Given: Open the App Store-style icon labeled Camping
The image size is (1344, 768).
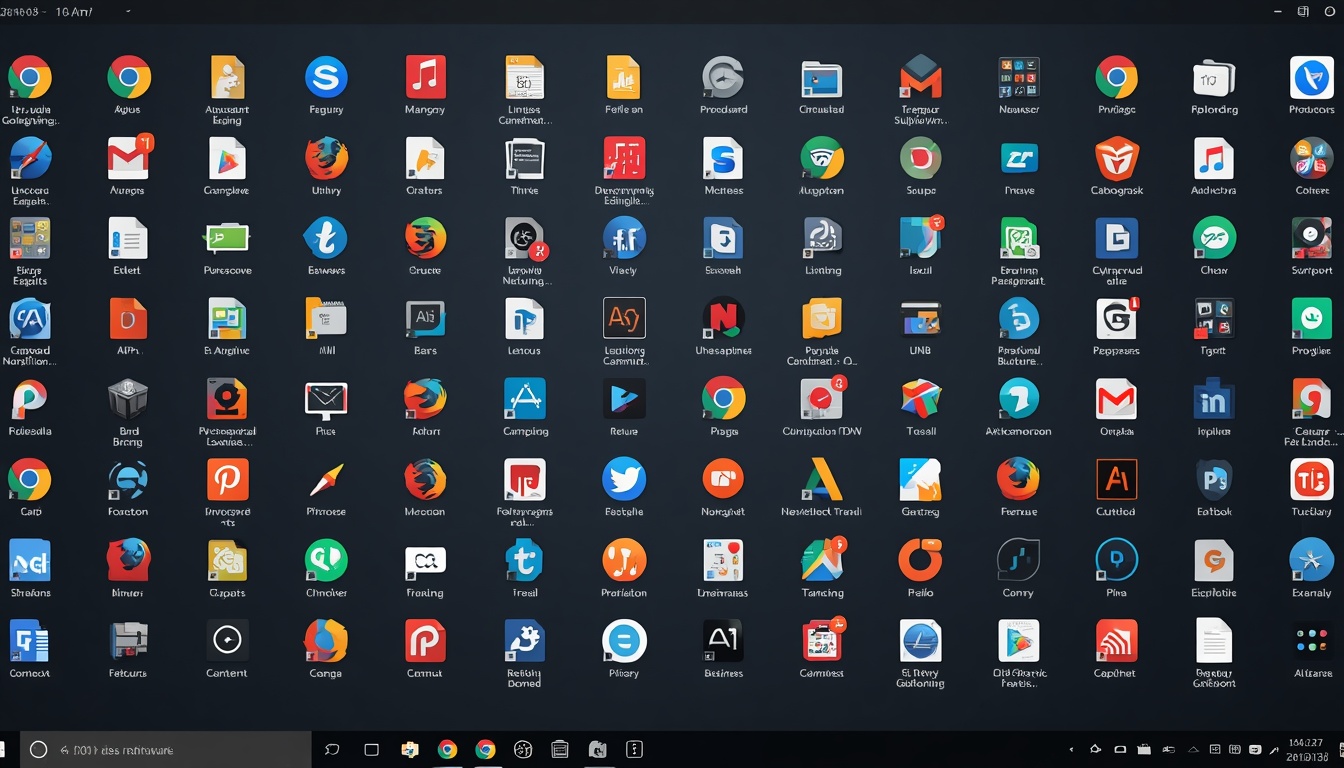Looking at the screenshot, I should coord(525,400).
